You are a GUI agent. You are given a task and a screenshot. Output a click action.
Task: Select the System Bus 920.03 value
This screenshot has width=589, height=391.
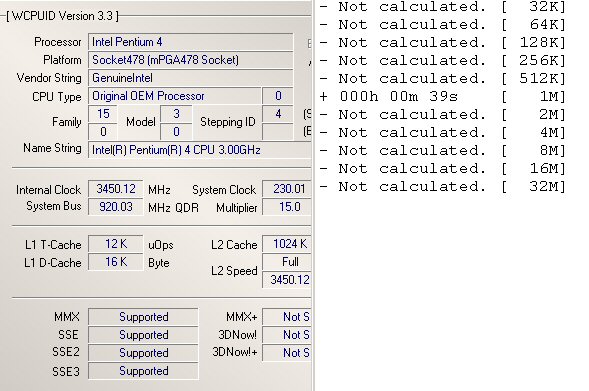click(116, 207)
